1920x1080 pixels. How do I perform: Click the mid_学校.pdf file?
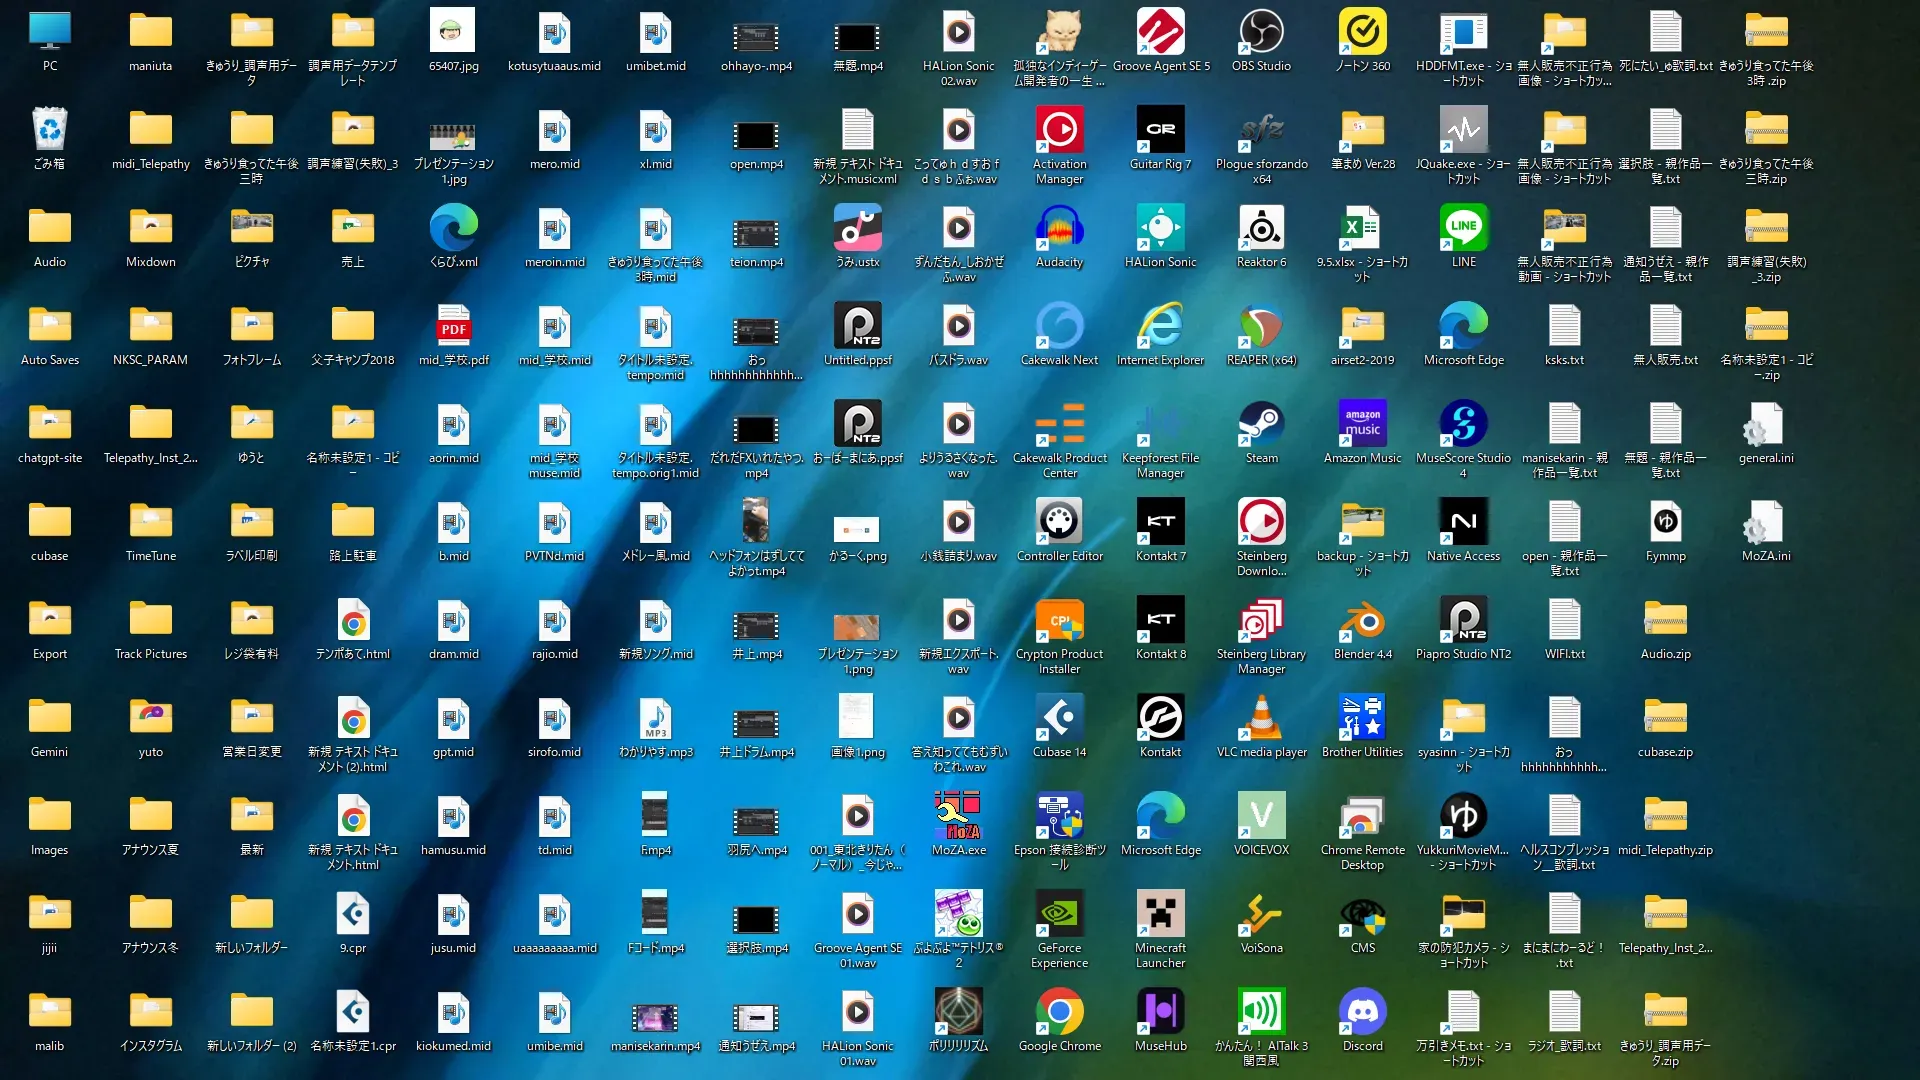tap(453, 327)
